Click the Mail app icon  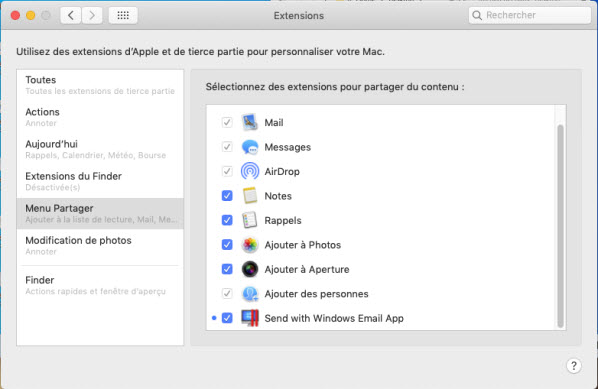pos(250,122)
